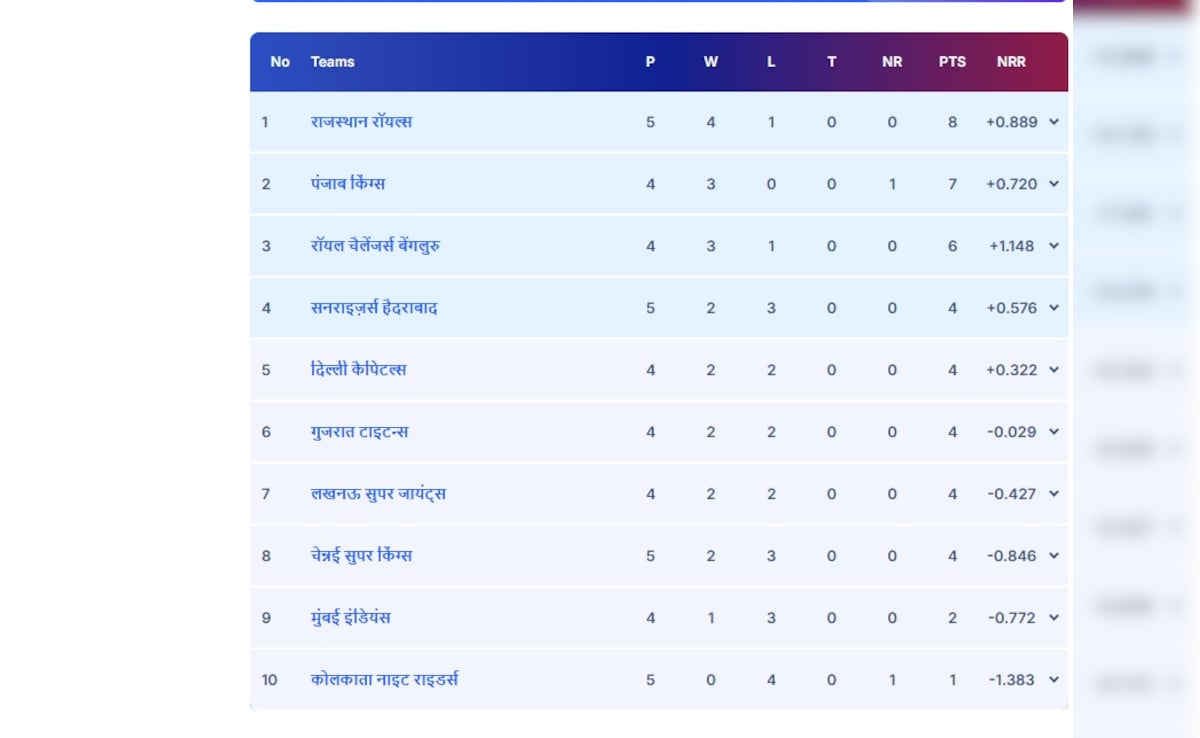This screenshot has width=1200, height=738.
Task: Expand the राजस्थान रॉयल्स row chevron
Action: pos(1054,122)
